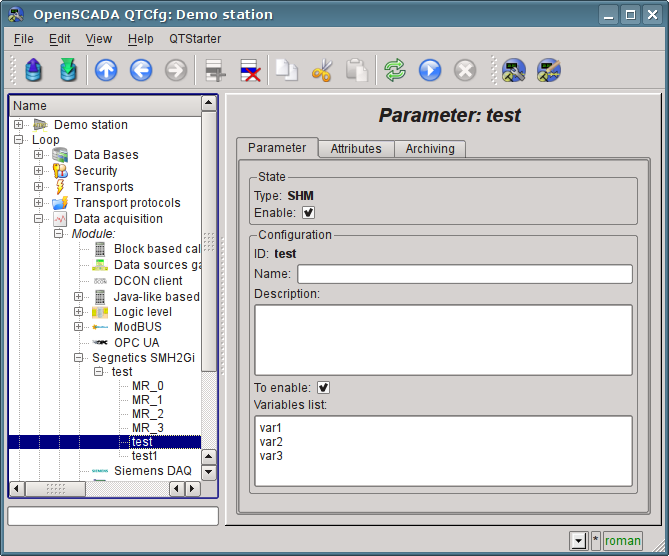
Task: Refresh the page with green arrows icon
Action: coord(395,70)
